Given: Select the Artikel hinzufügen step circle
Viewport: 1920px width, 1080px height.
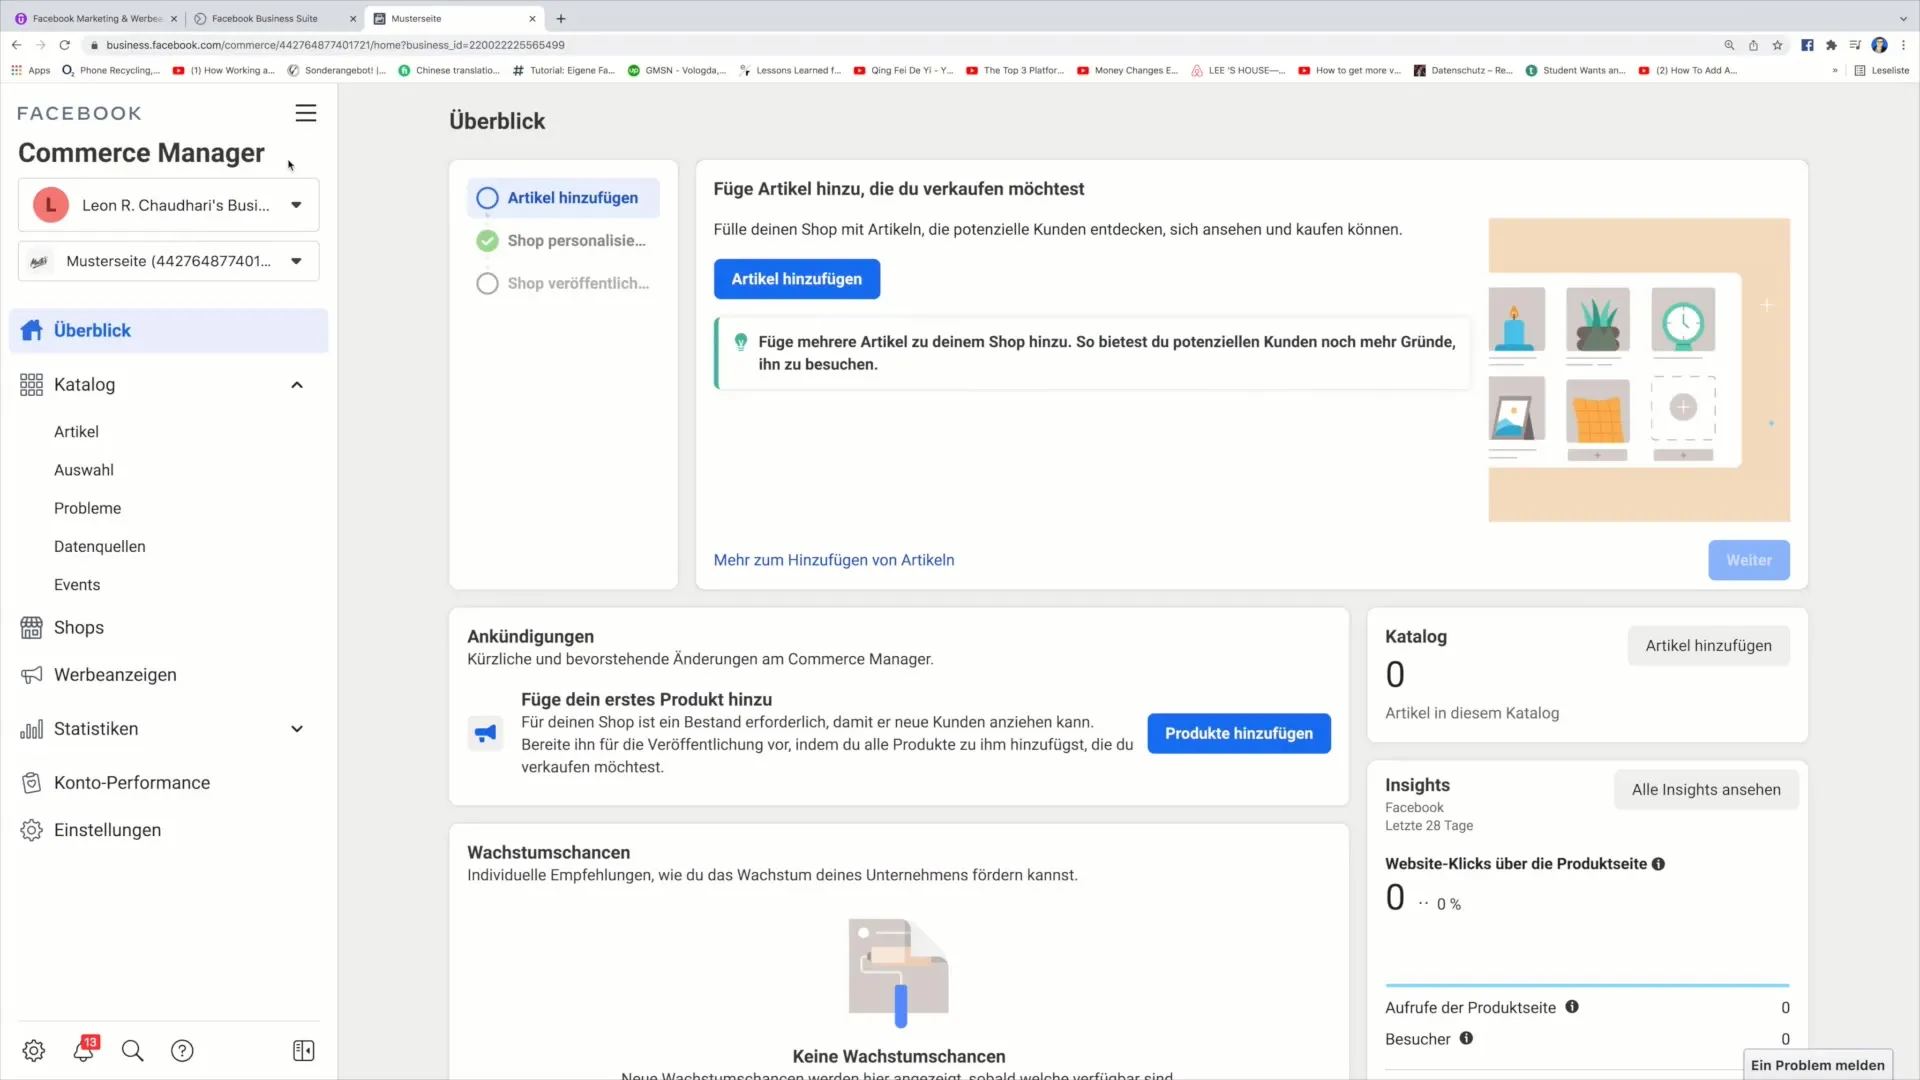Looking at the screenshot, I should coord(487,198).
